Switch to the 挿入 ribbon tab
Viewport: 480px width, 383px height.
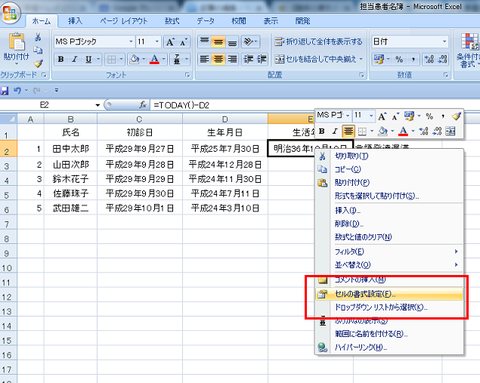[x=75, y=21]
